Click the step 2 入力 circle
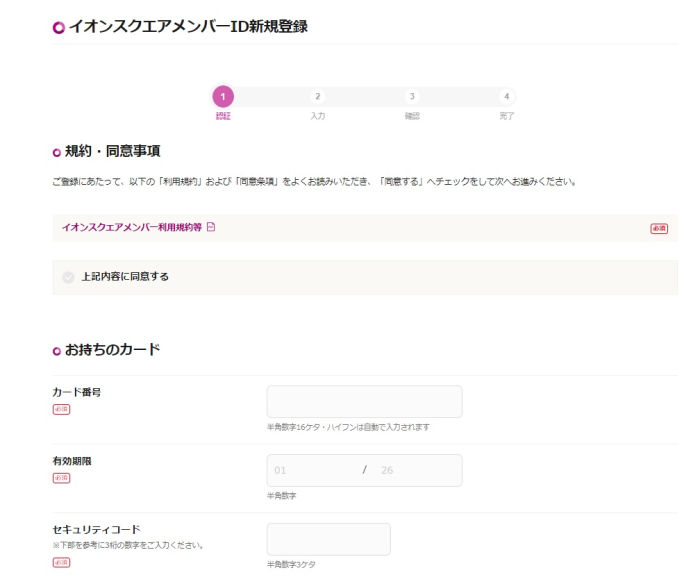Image resolution: width=700 pixels, height=581 pixels. 318,96
